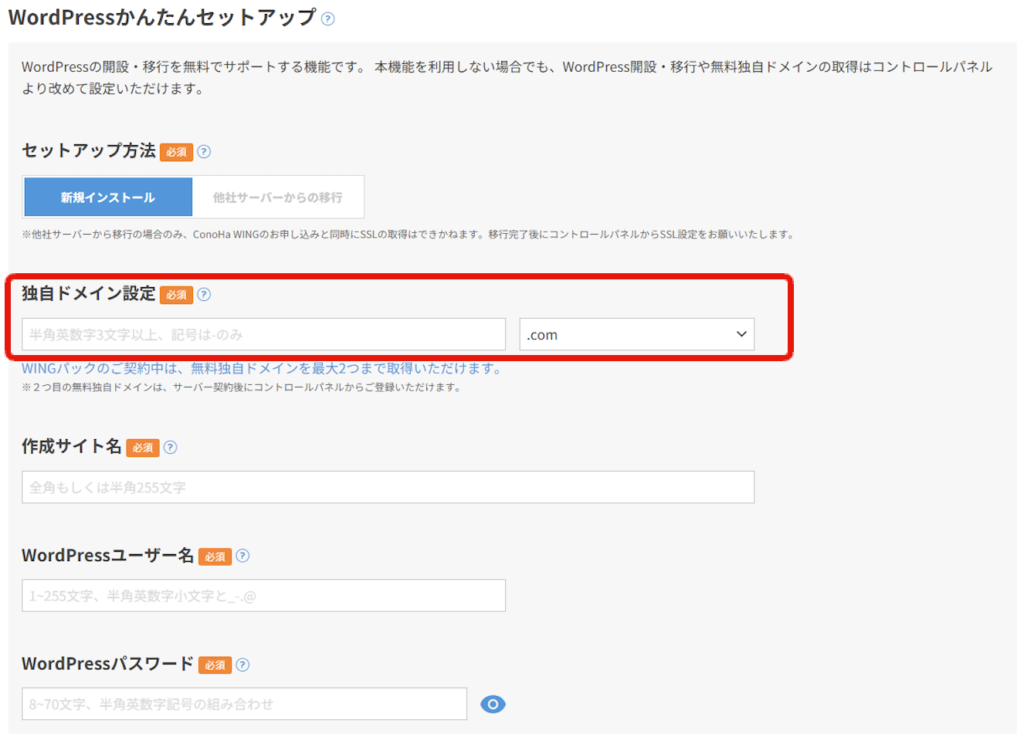Click 必須 badge next to WordPressユーザー名
This screenshot has width=1024, height=744.
(x=214, y=557)
